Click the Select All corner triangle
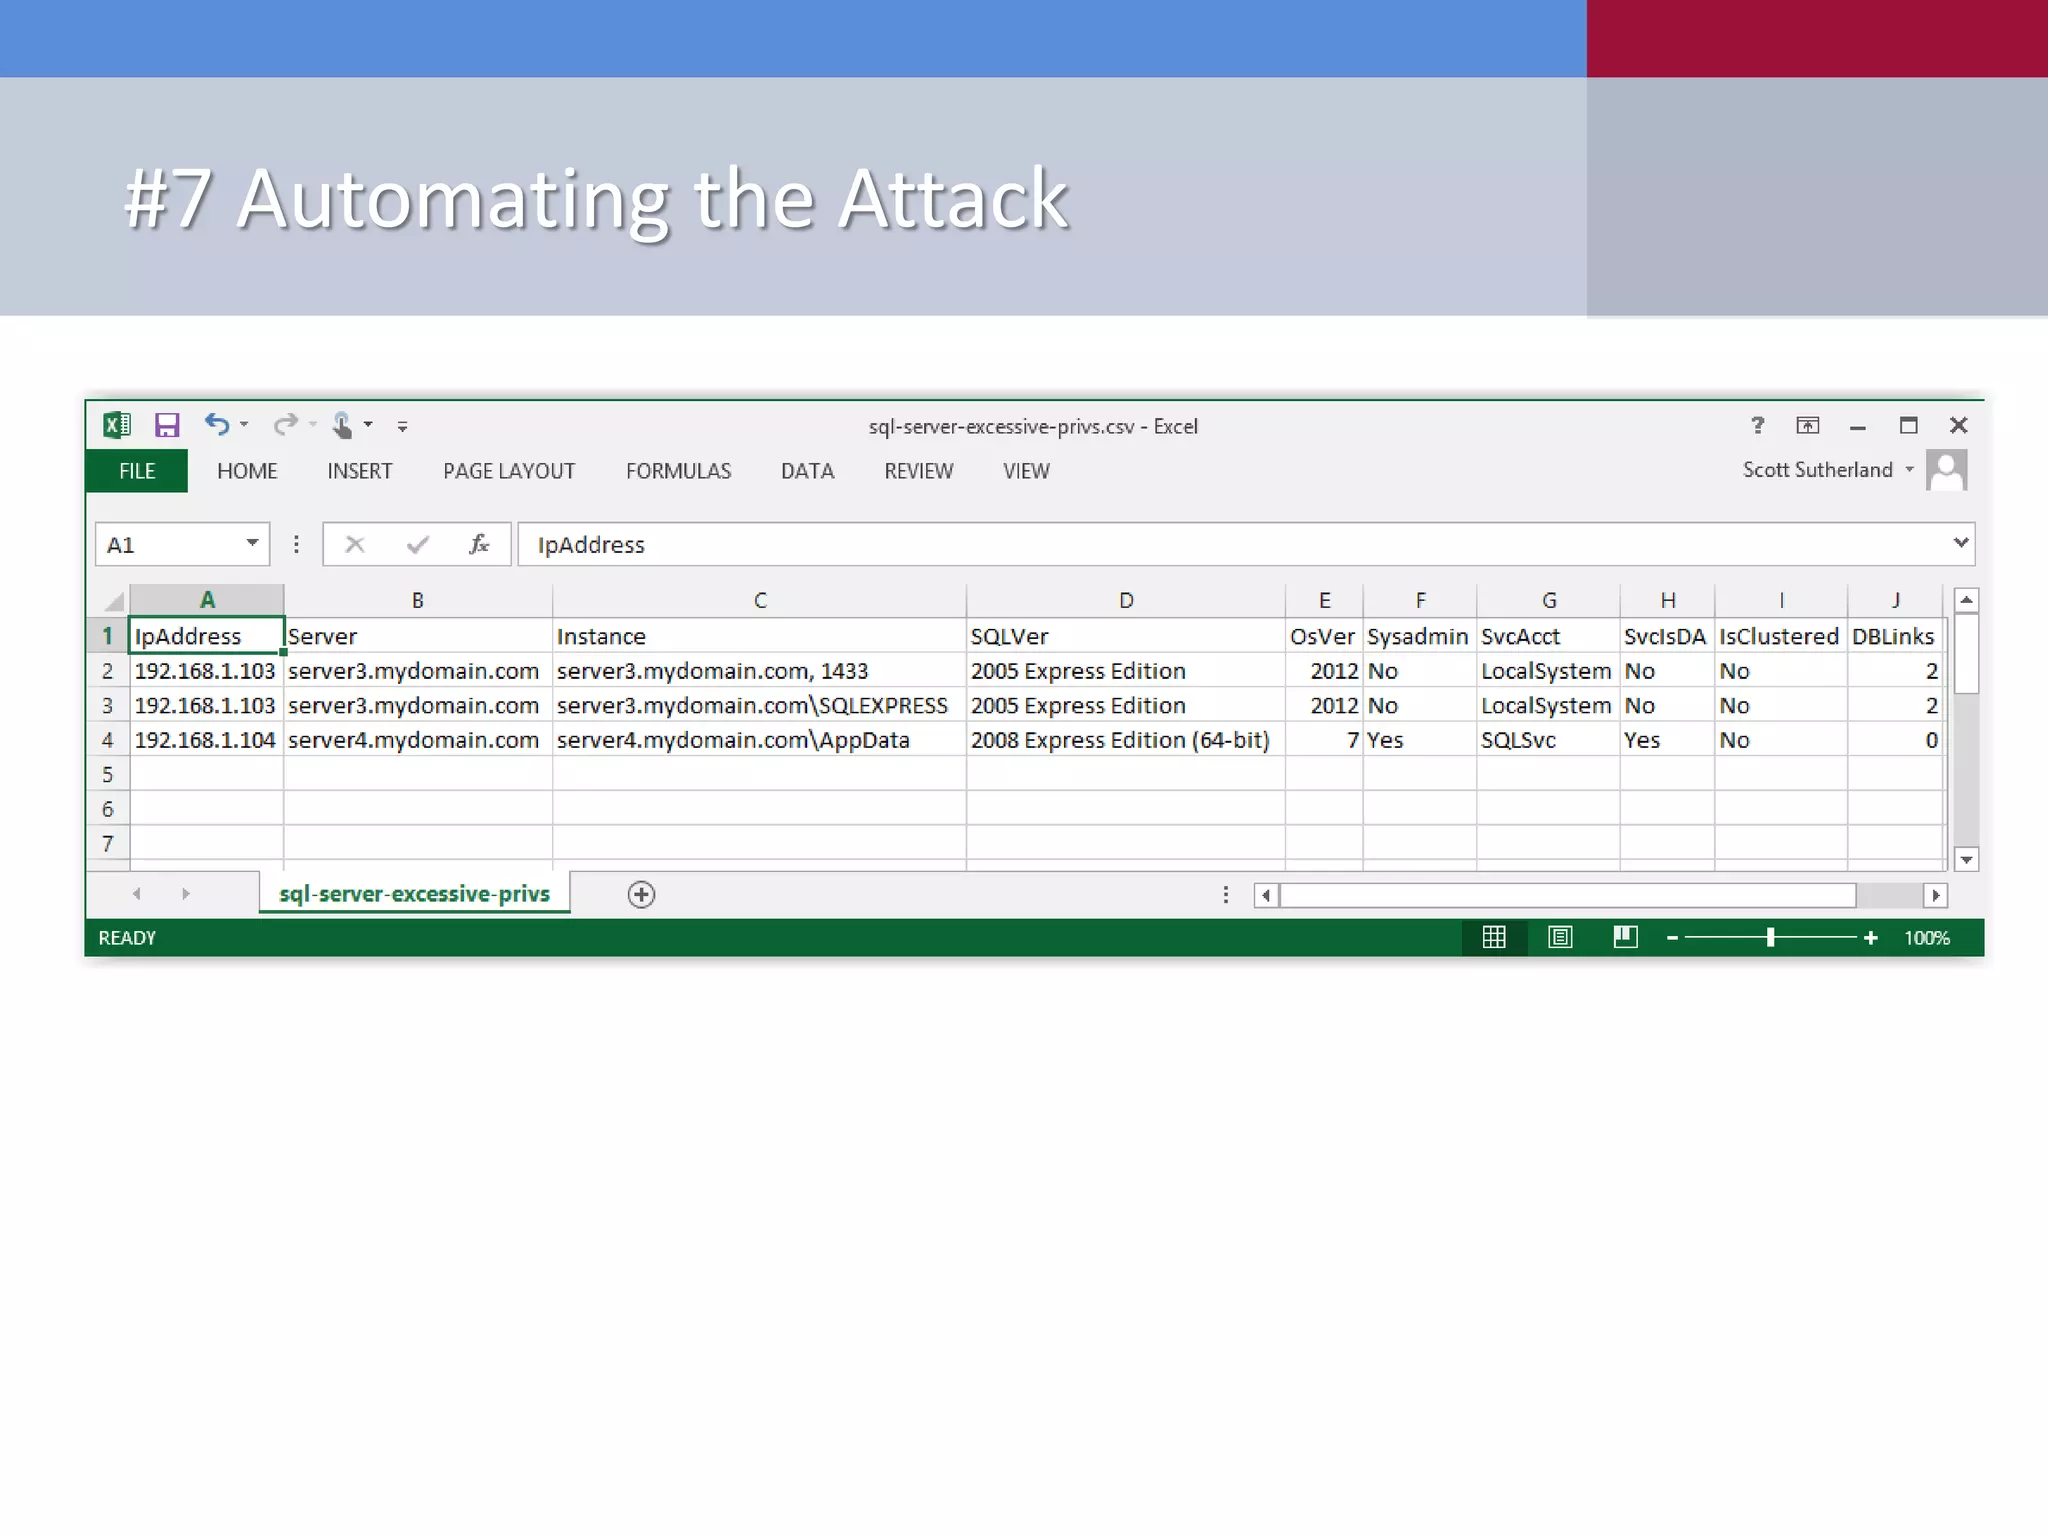The width and height of the screenshot is (2048, 1536). (x=114, y=601)
